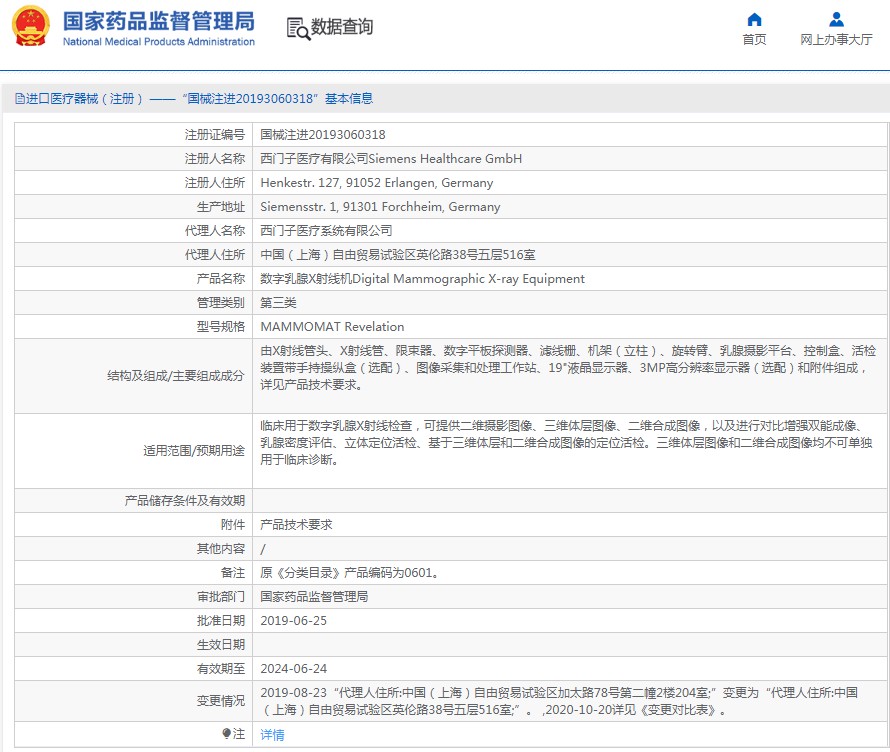Click the 结构及组成/主要组成成分 row label
890x752 pixels.
click(175, 376)
